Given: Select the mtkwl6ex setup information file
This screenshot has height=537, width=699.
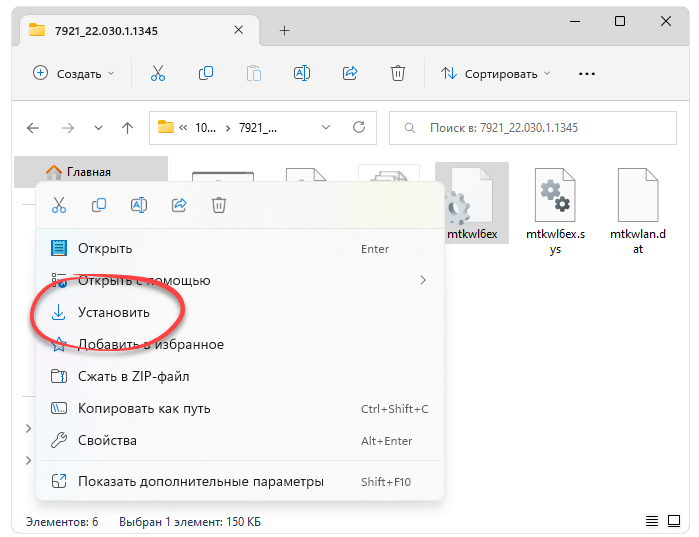Looking at the screenshot, I should [x=472, y=203].
